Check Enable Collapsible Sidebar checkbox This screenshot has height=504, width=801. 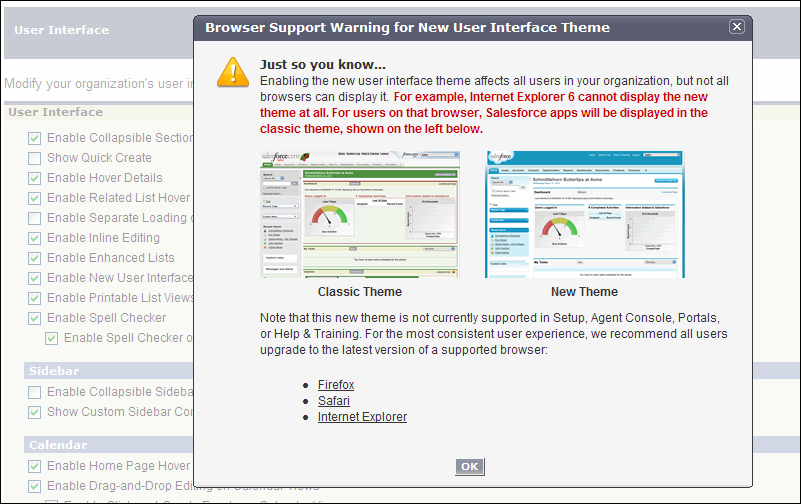click(x=35, y=392)
